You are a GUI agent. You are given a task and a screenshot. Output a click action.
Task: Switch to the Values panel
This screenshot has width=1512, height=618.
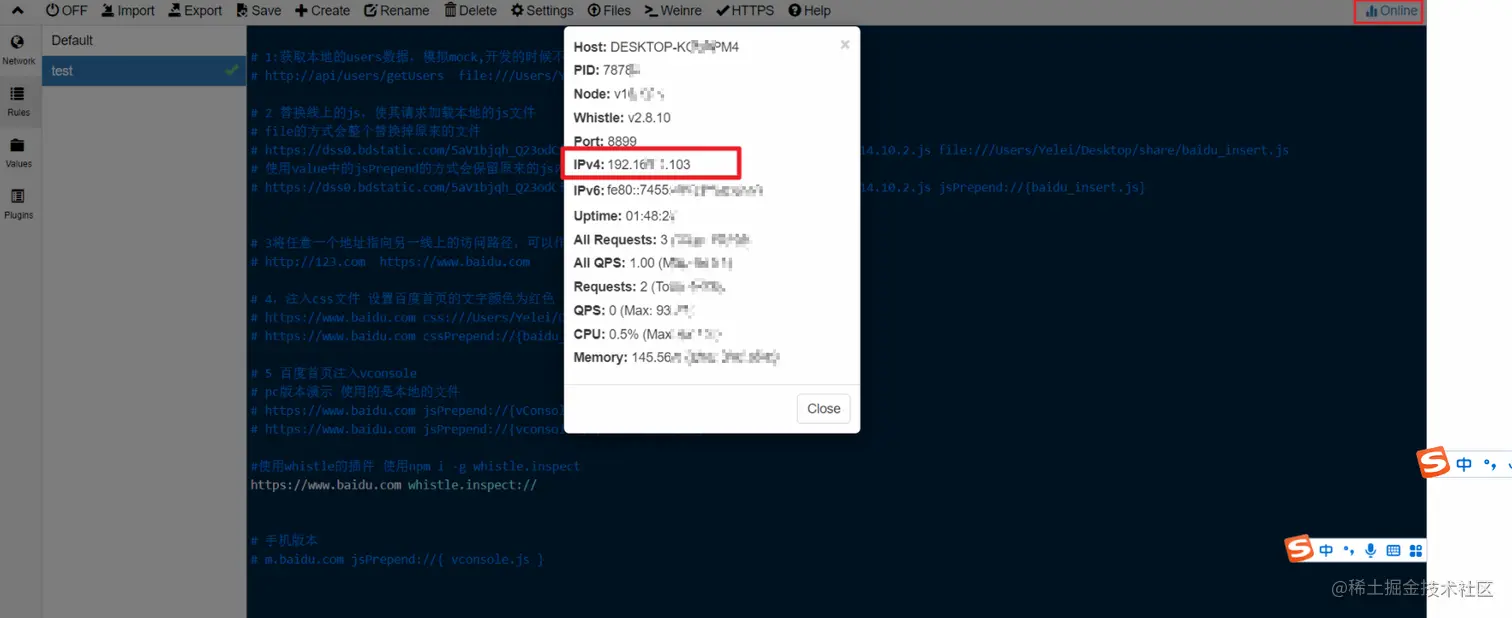(x=18, y=153)
